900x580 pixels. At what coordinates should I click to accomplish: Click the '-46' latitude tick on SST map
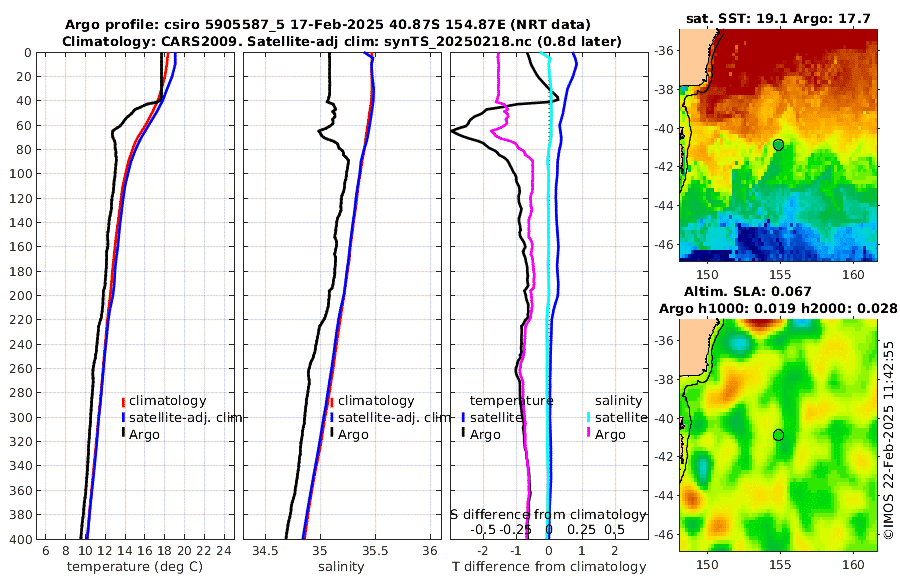click(664, 245)
